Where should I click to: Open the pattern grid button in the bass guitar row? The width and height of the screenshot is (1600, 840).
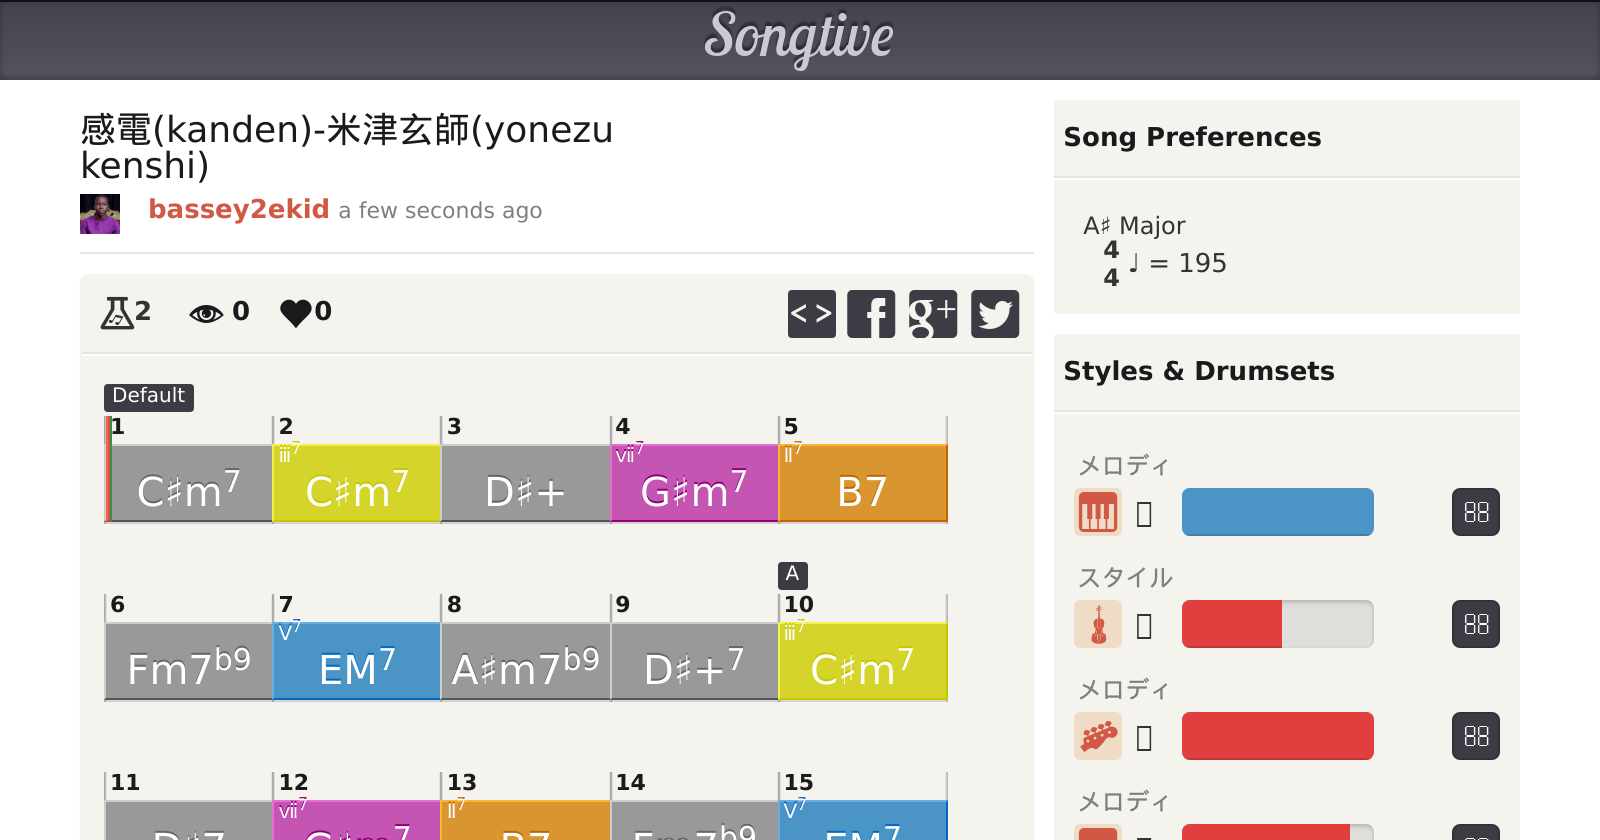1475,737
